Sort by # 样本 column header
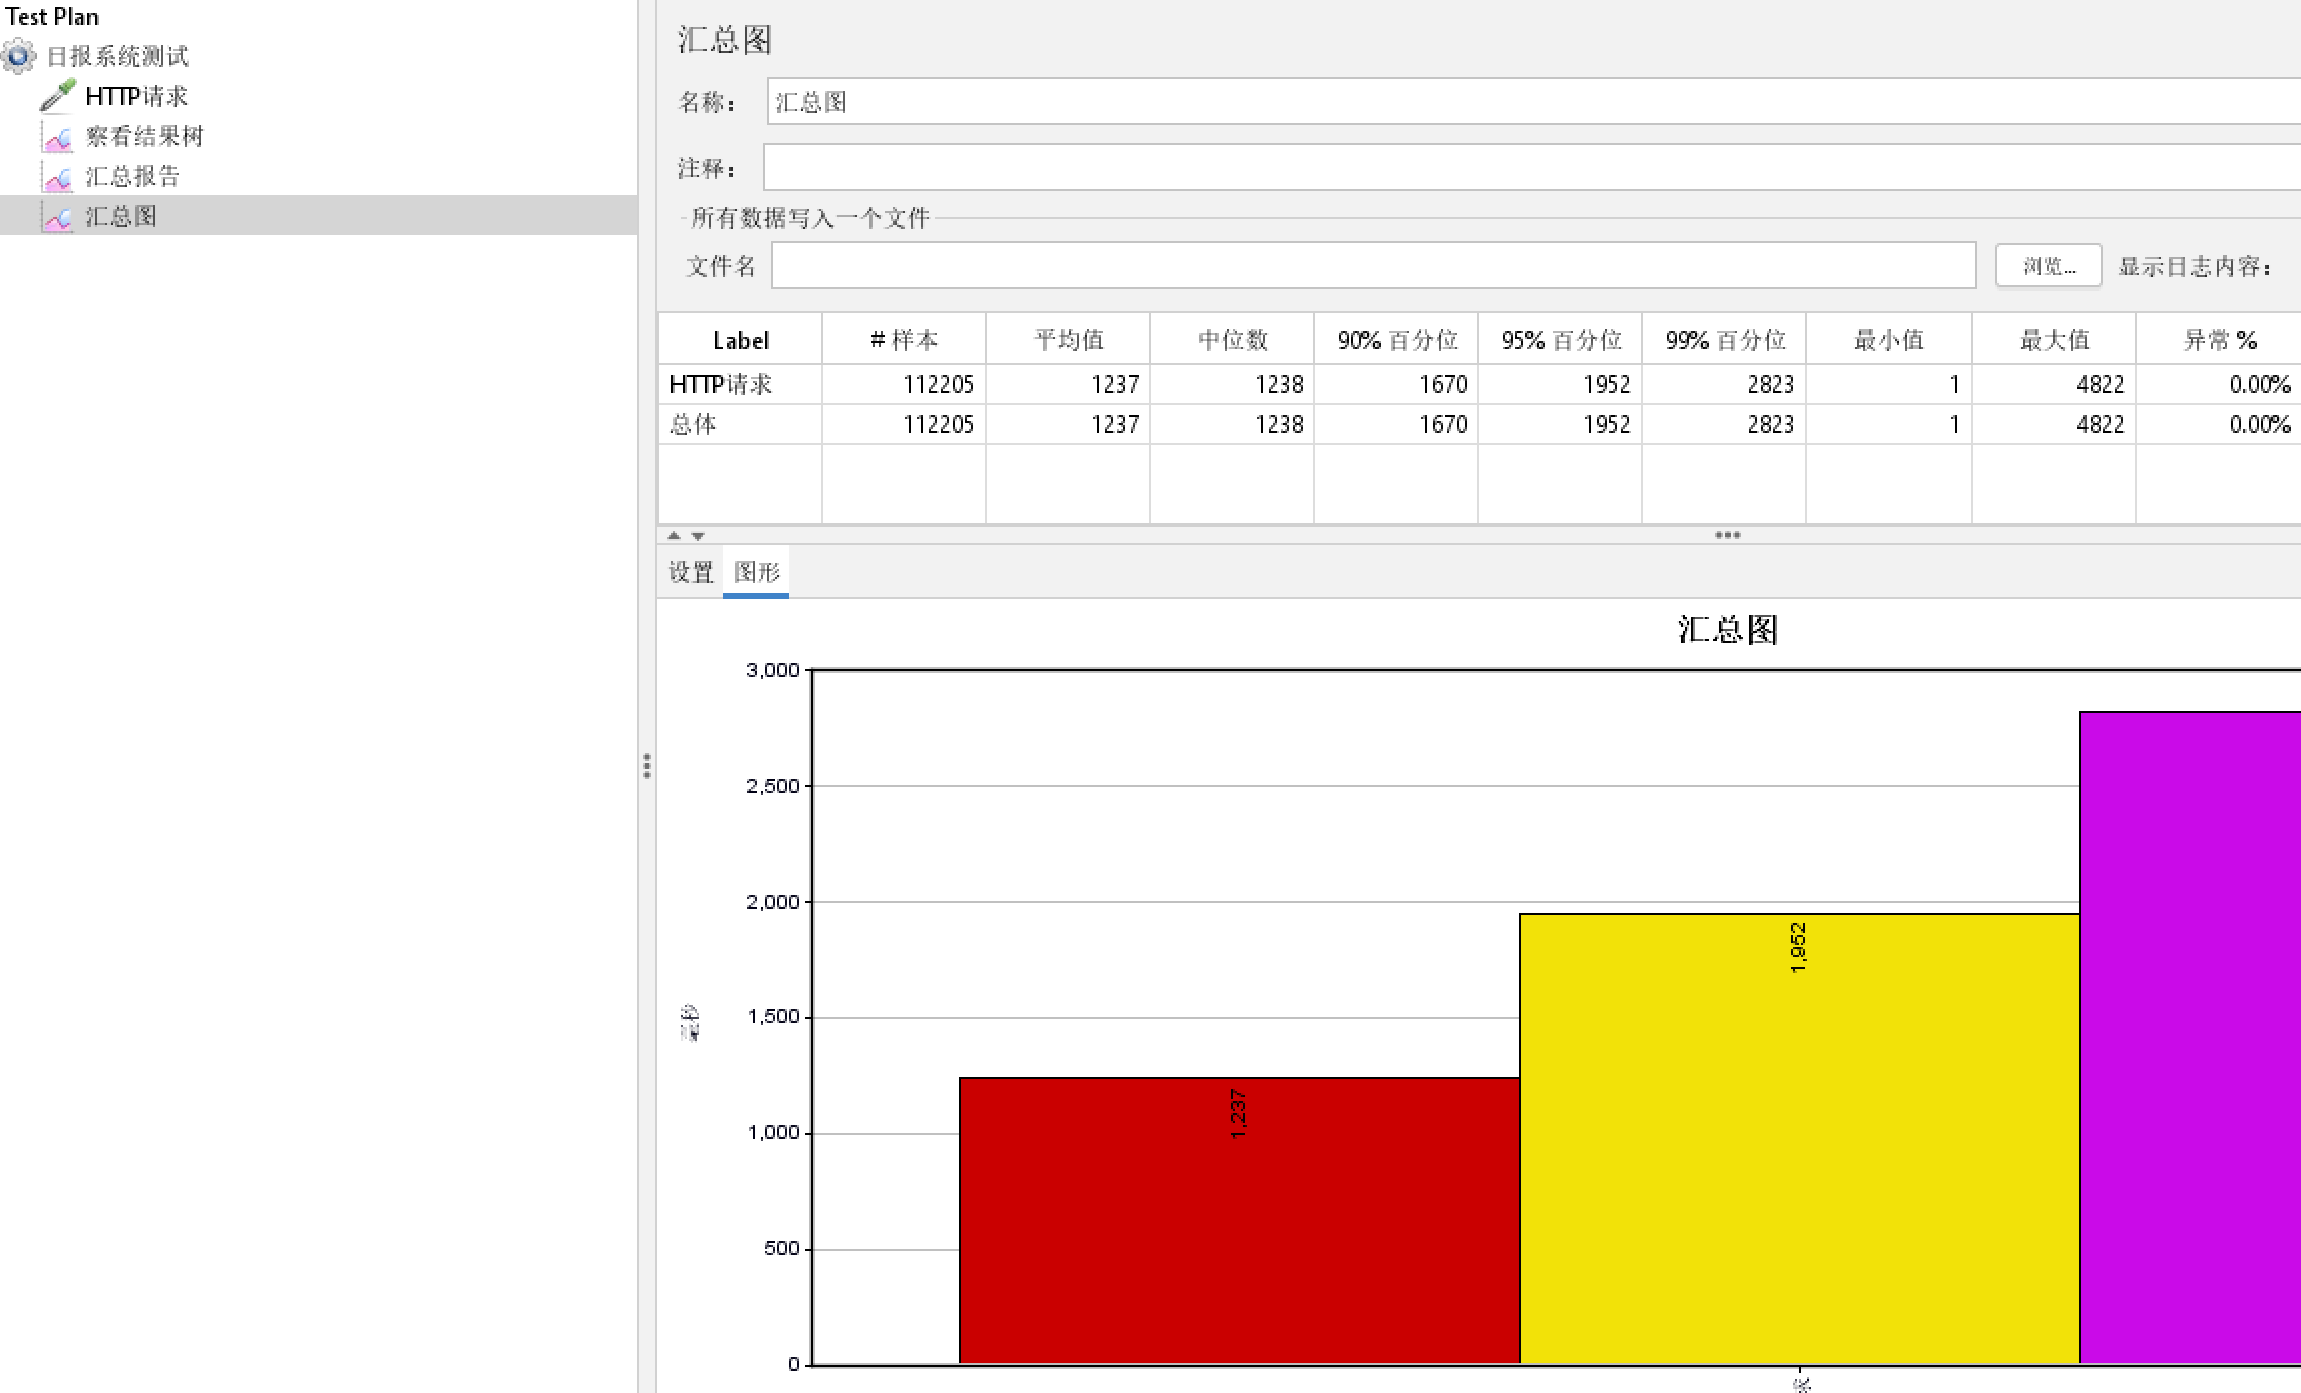The width and height of the screenshot is (2301, 1393). (x=904, y=340)
